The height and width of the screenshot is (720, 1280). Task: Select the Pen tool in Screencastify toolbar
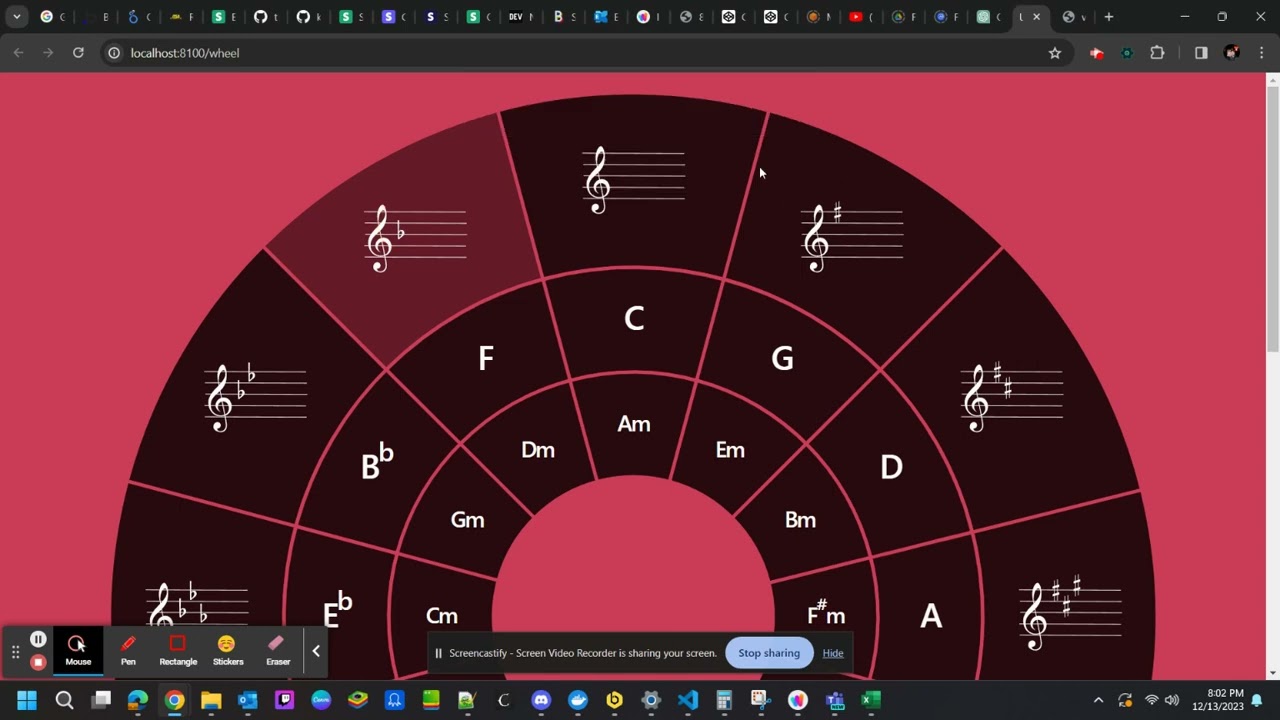pos(128,650)
